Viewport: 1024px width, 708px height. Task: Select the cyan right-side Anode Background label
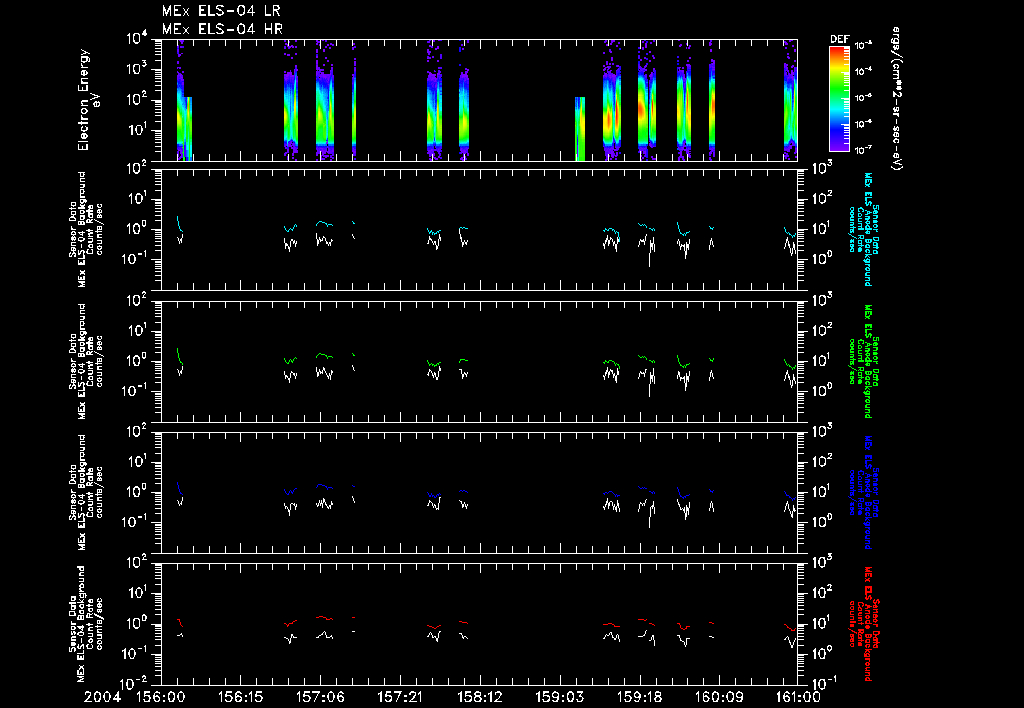click(x=863, y=229)
